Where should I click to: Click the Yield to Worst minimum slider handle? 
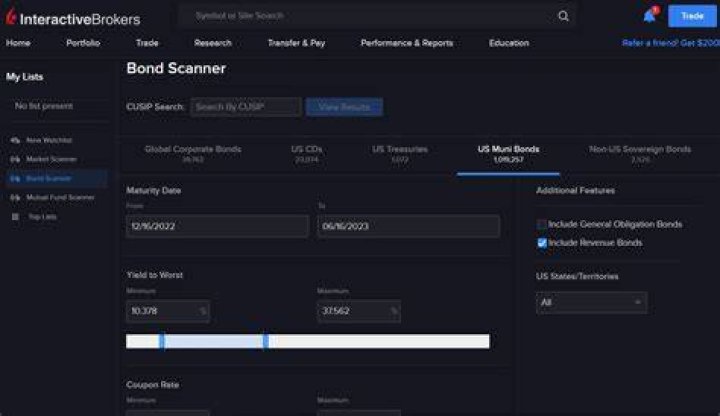(x=162, y=342)
